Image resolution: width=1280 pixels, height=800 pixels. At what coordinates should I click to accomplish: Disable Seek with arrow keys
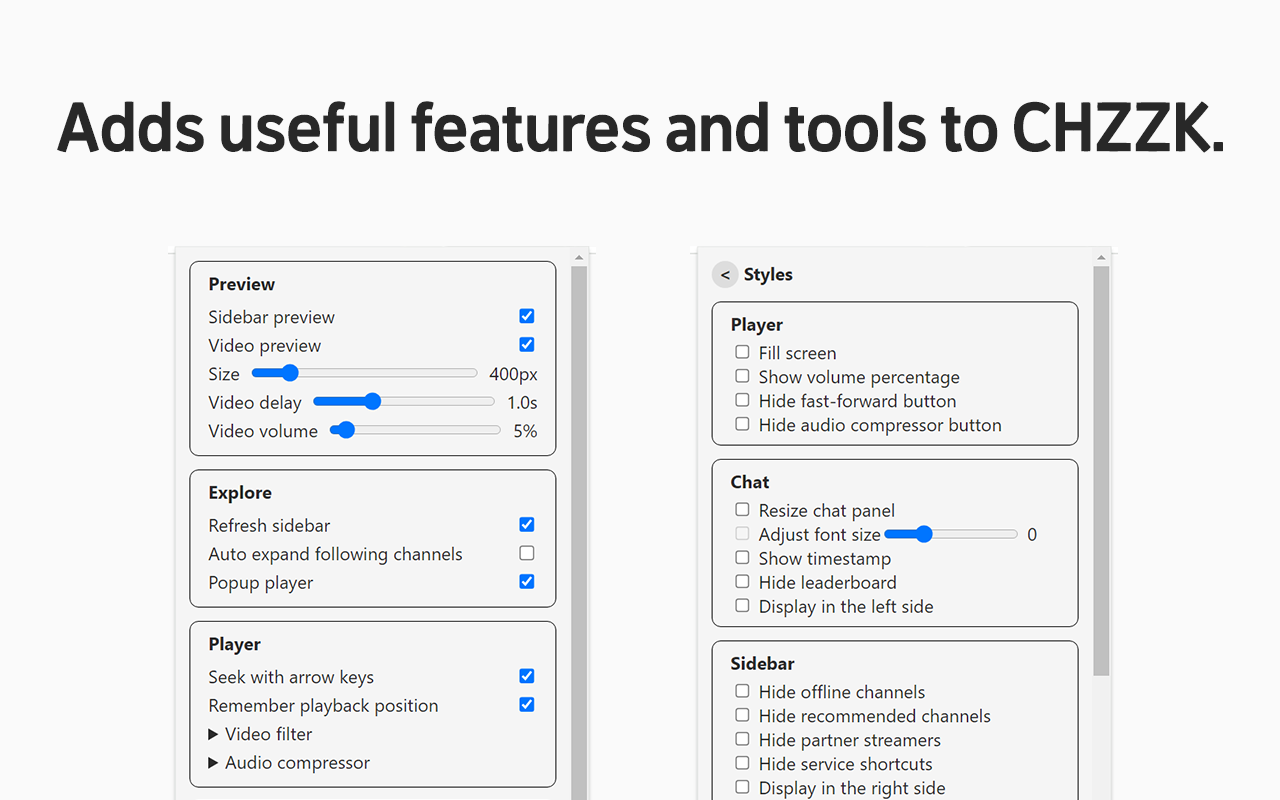pos(527,676)
